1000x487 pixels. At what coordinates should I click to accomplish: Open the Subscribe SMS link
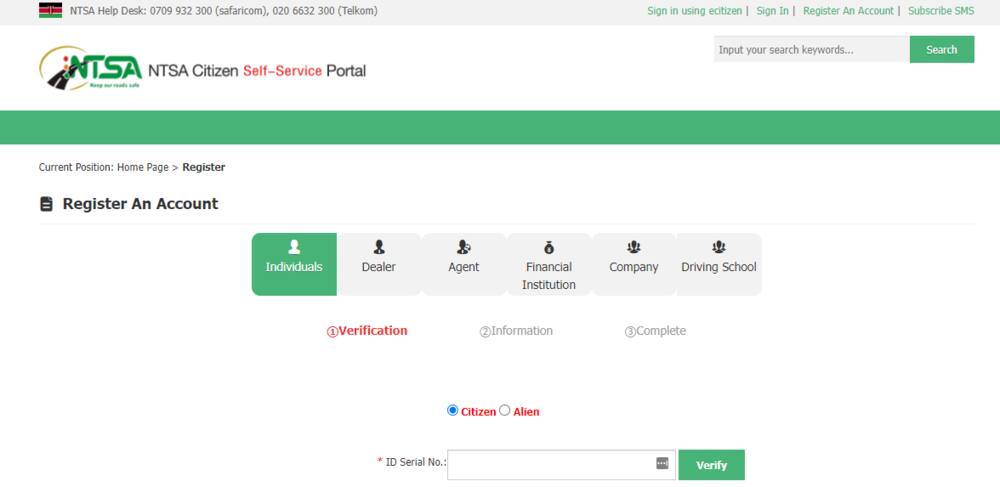coord(941,11)
